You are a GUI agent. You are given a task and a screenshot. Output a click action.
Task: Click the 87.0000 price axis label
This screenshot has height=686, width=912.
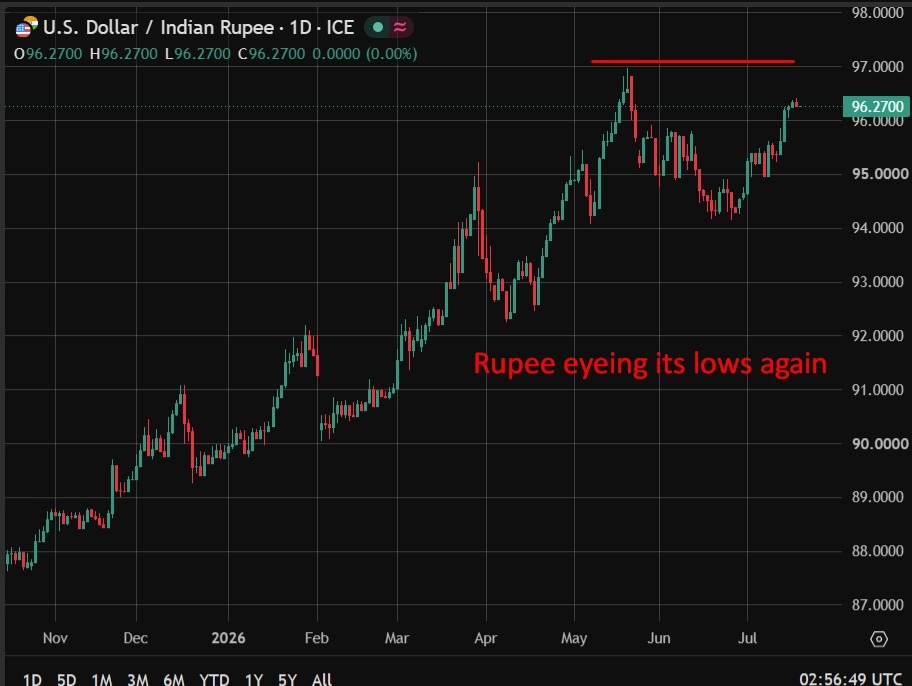(x=877, y=605)
